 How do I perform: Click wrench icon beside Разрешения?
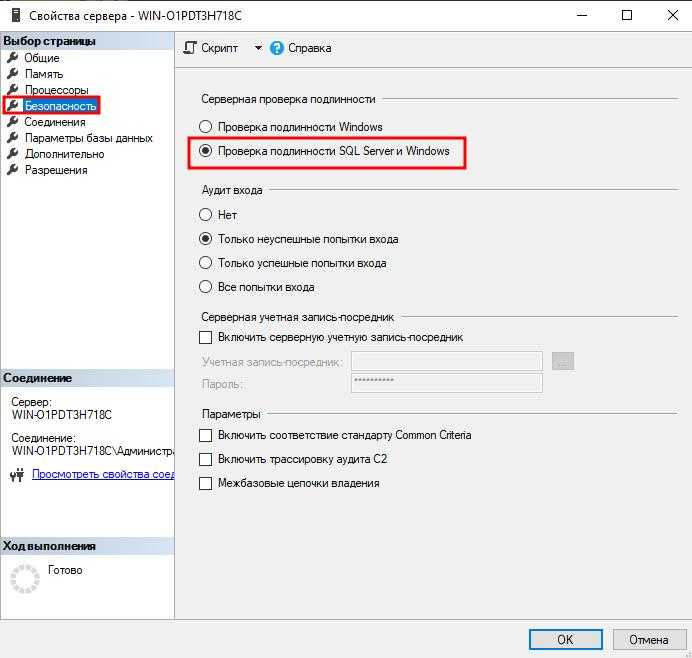tap(13, 169)
